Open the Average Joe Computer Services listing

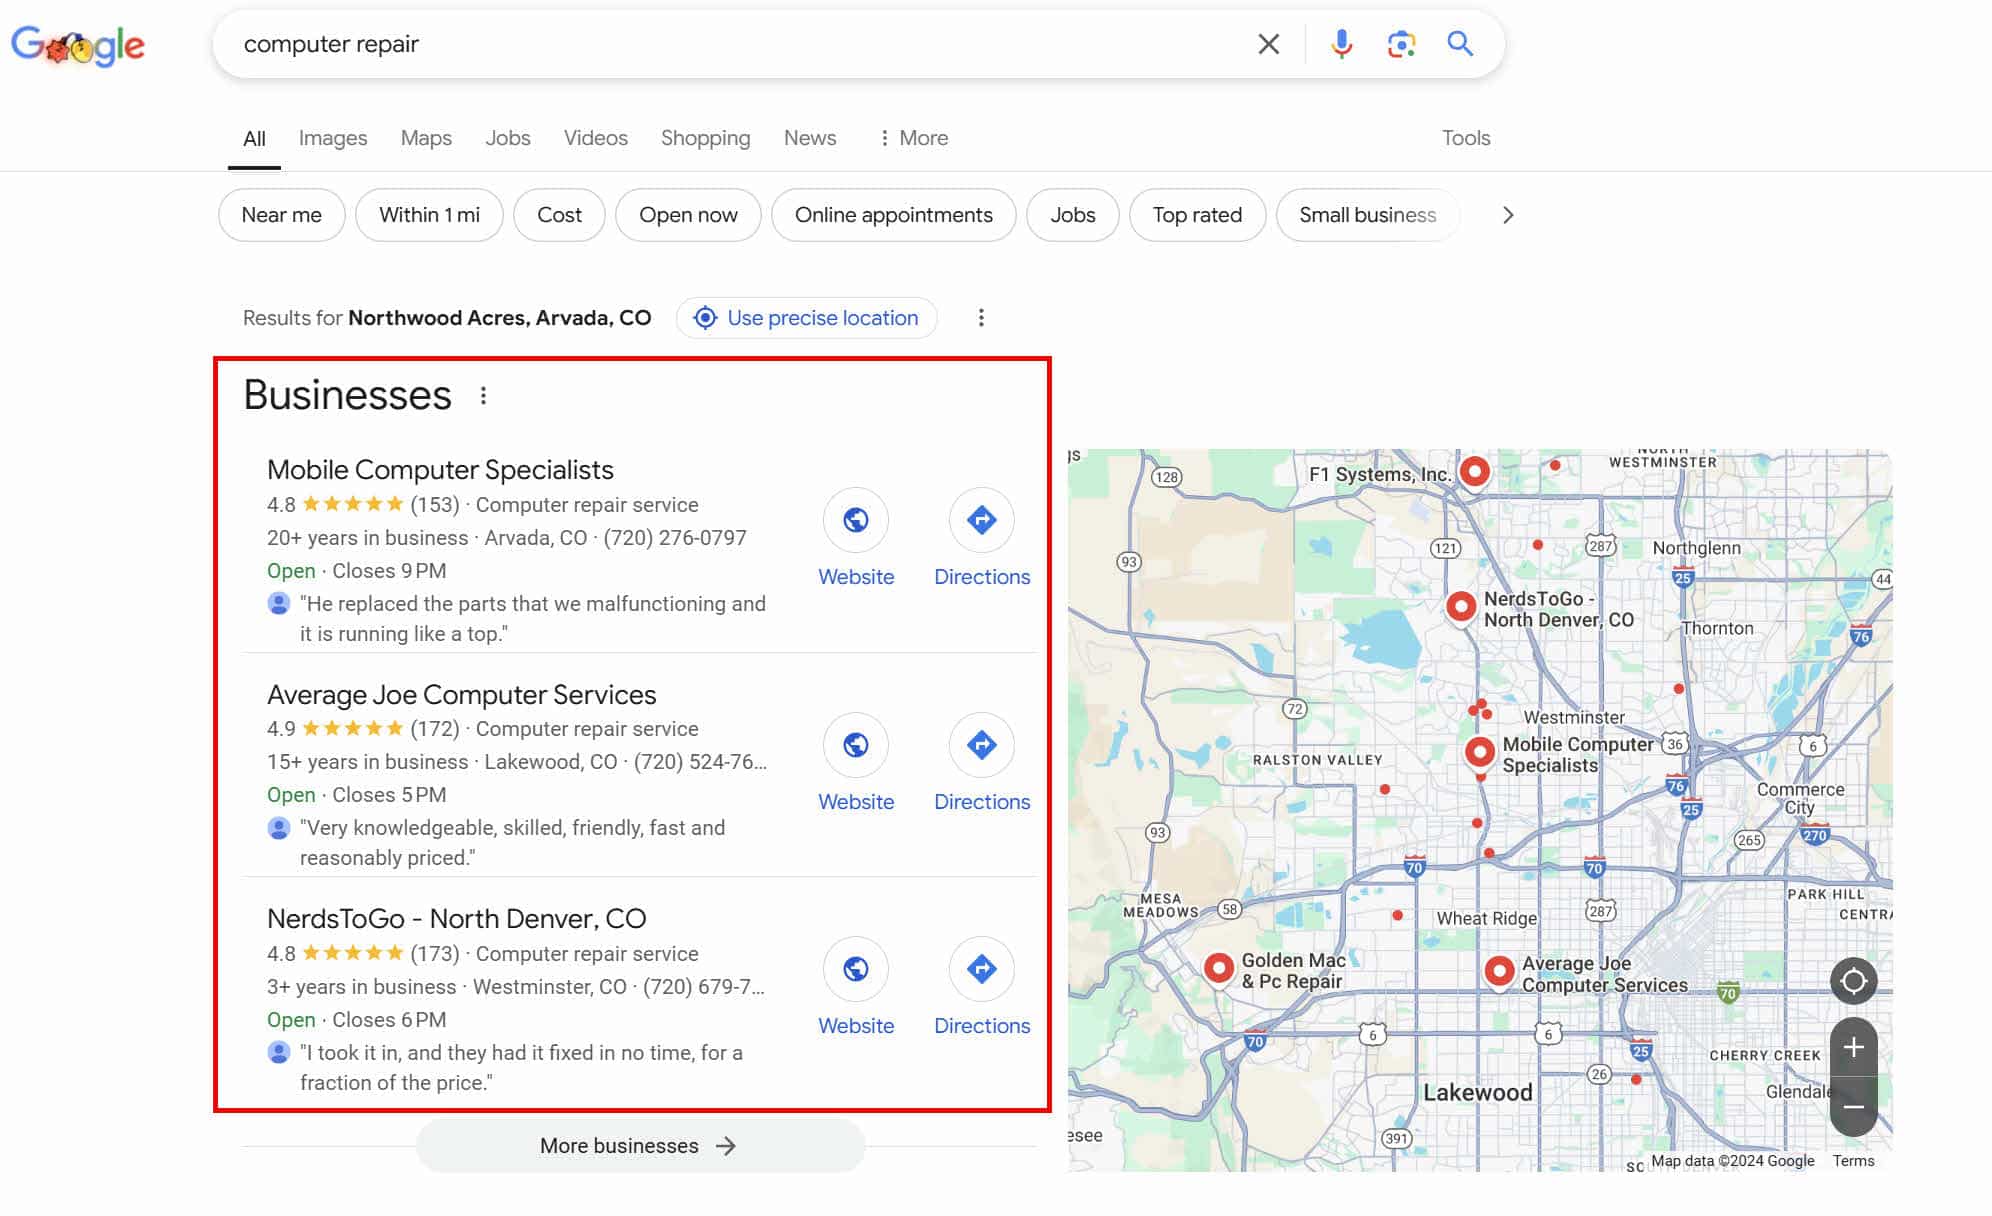click(x=462, y=695)
